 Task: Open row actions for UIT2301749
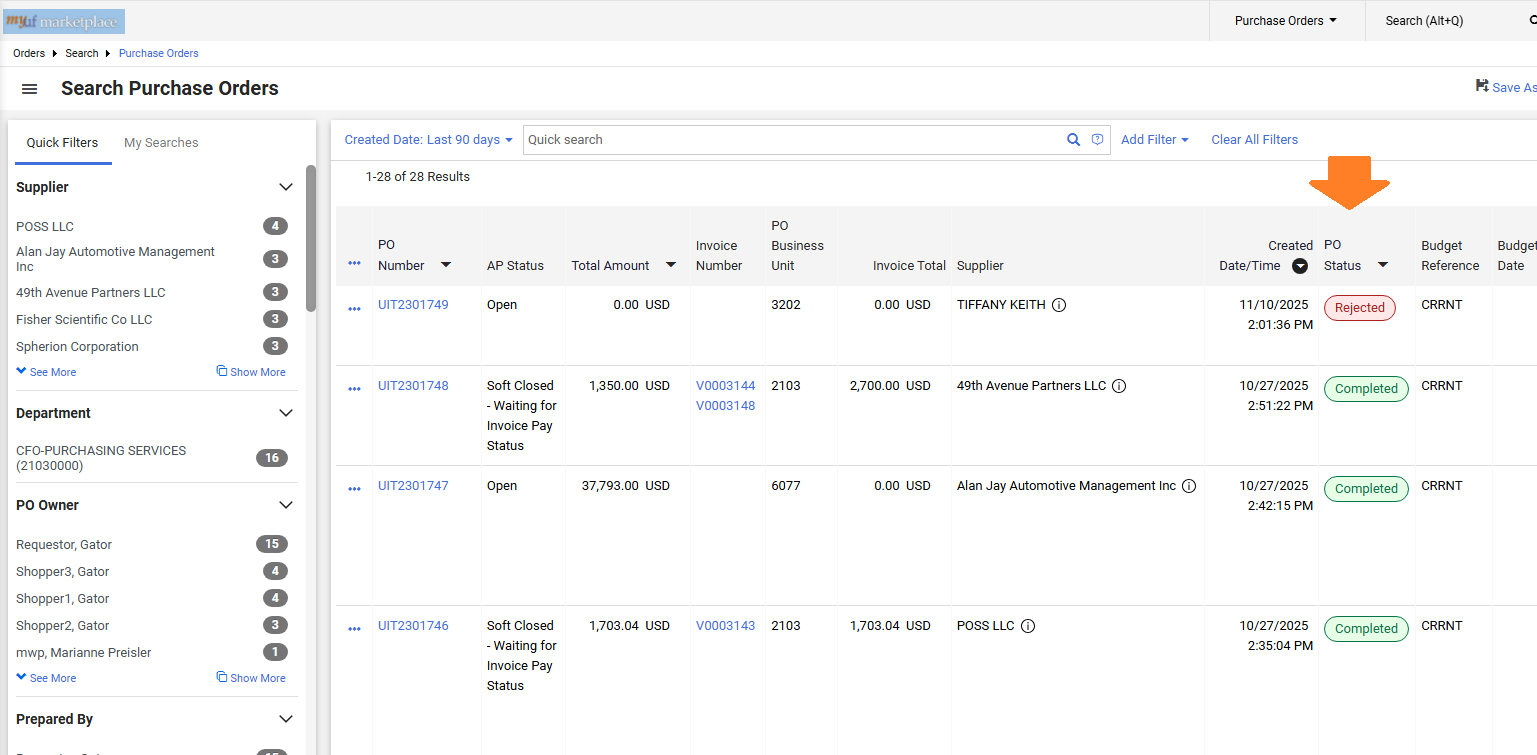354,309
